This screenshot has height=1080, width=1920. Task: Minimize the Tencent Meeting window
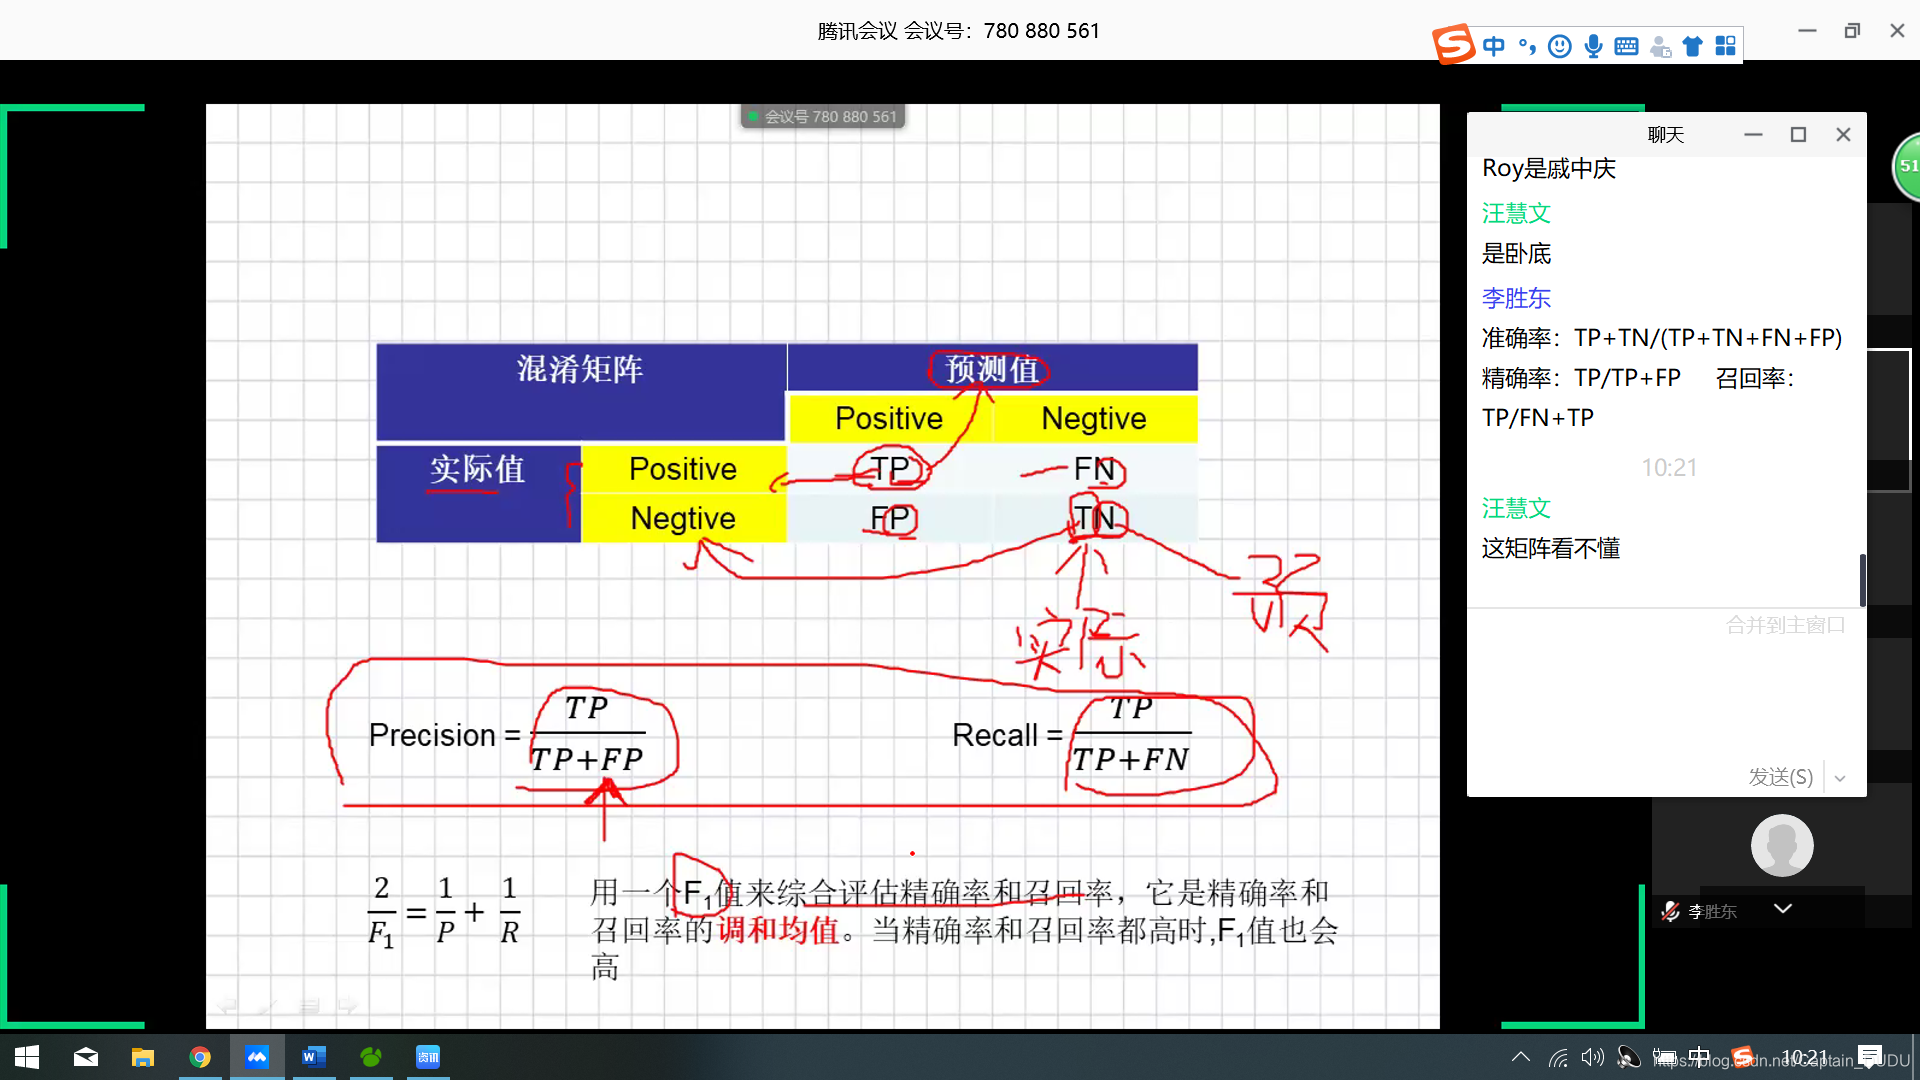pyautogui.click(x=1807, y=31)
